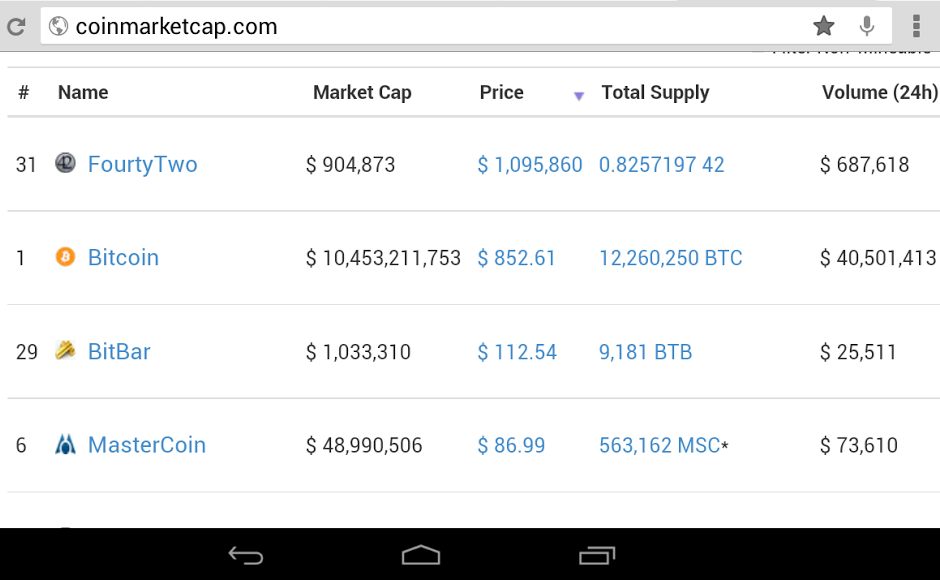This screenshot has width=940, height=580.
Task: Reload the page with the refresh icon
Action: pos(16,26)
